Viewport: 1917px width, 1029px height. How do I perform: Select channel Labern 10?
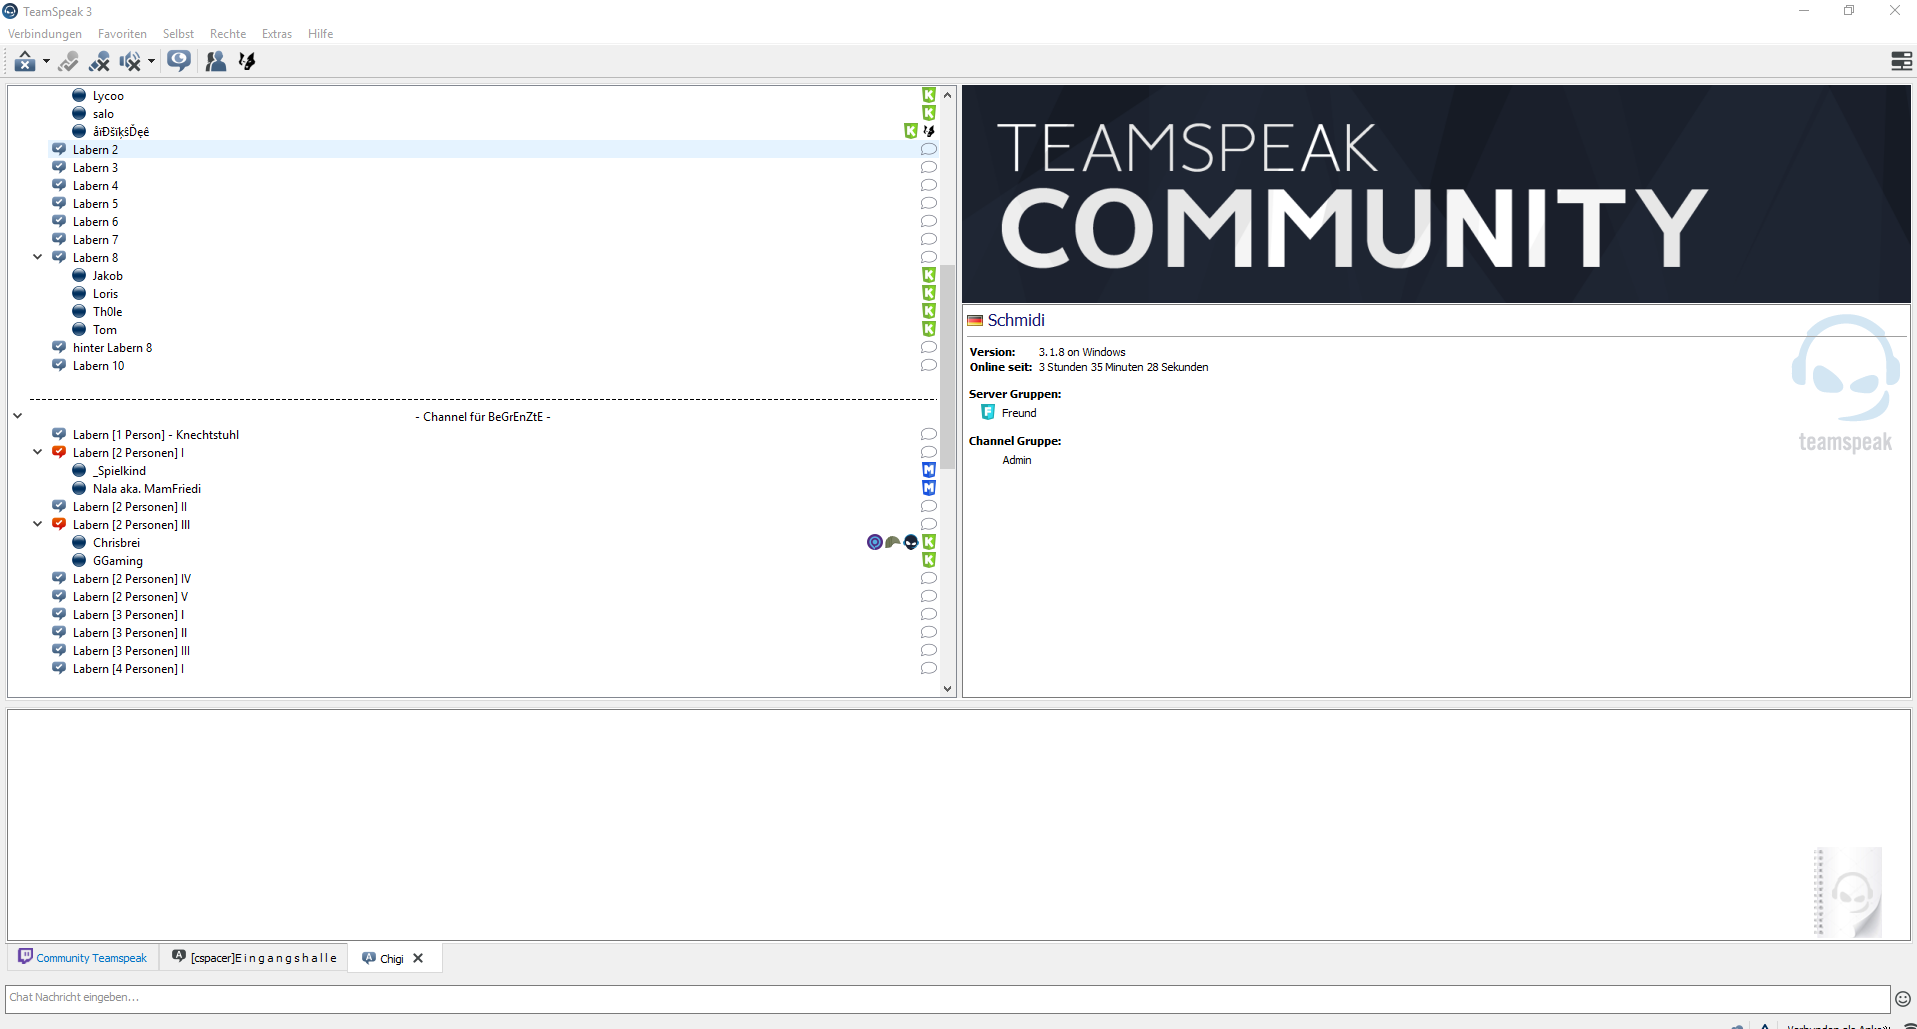click(x=99, y=366)
